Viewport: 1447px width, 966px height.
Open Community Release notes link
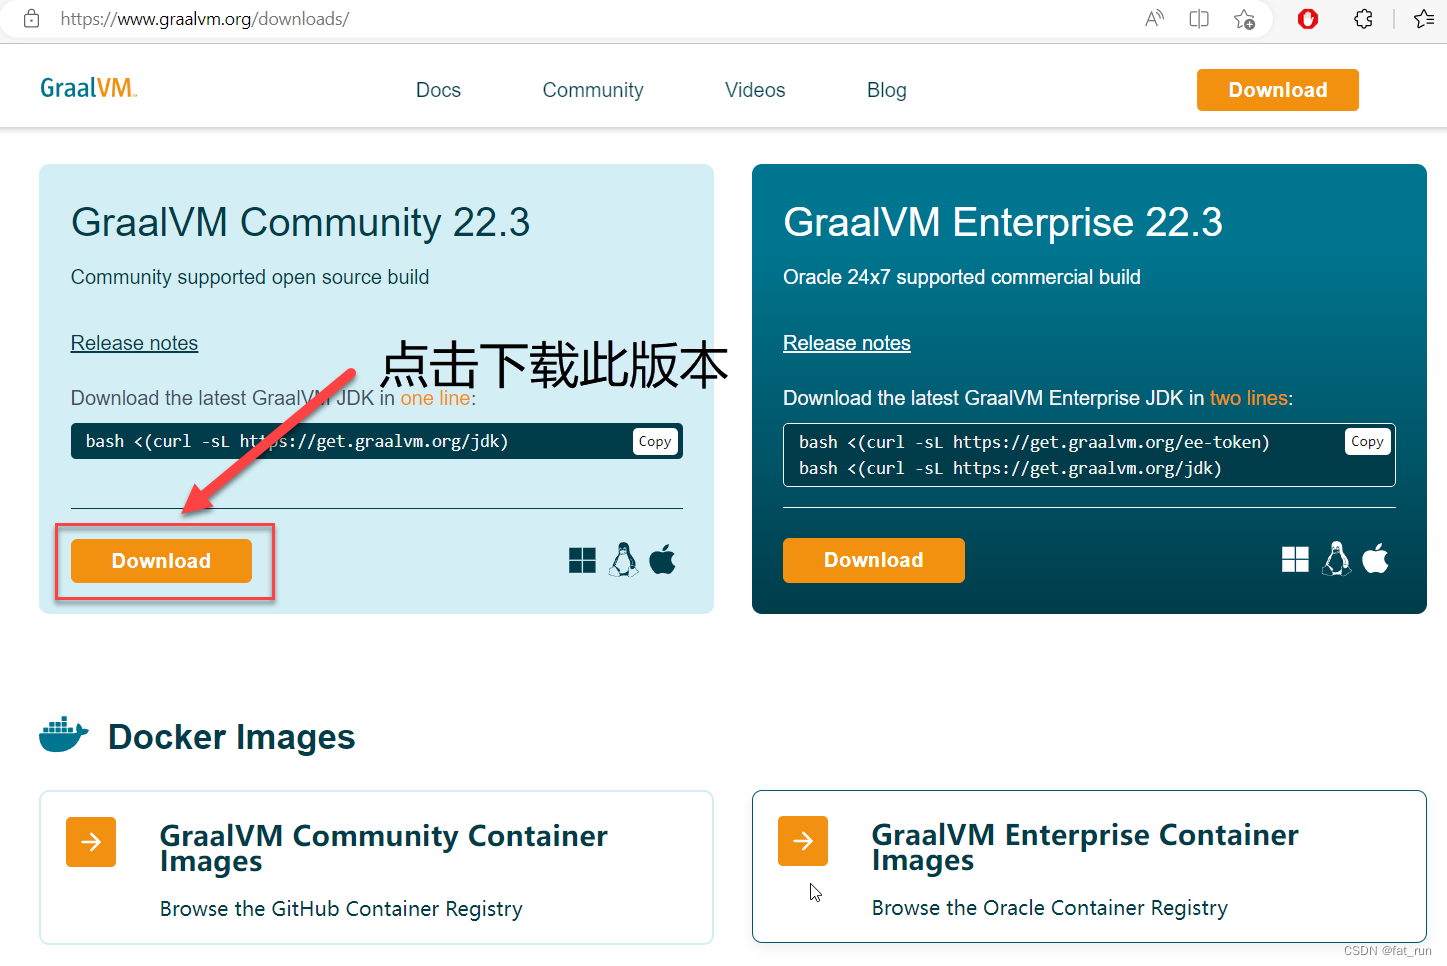tap(134, 343)
